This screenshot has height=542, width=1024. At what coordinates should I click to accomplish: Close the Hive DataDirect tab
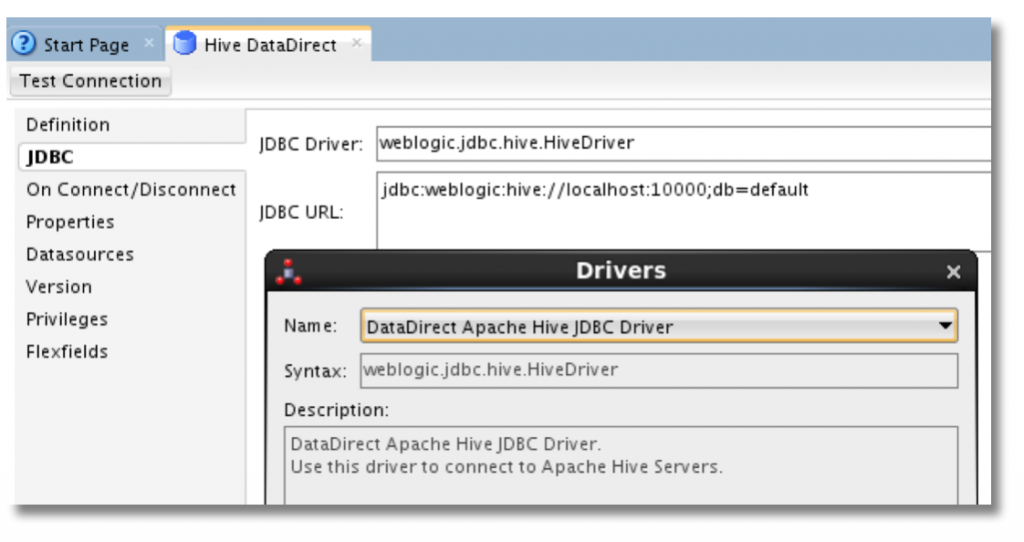(x=356, y=43)
